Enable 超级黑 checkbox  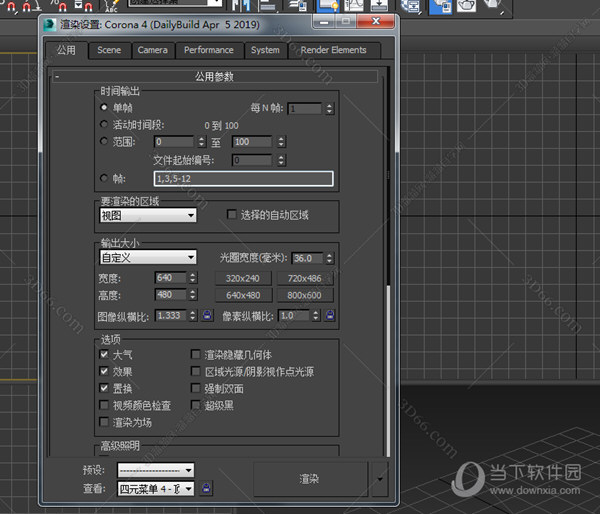pyautogui.click(x=196, y=405)
